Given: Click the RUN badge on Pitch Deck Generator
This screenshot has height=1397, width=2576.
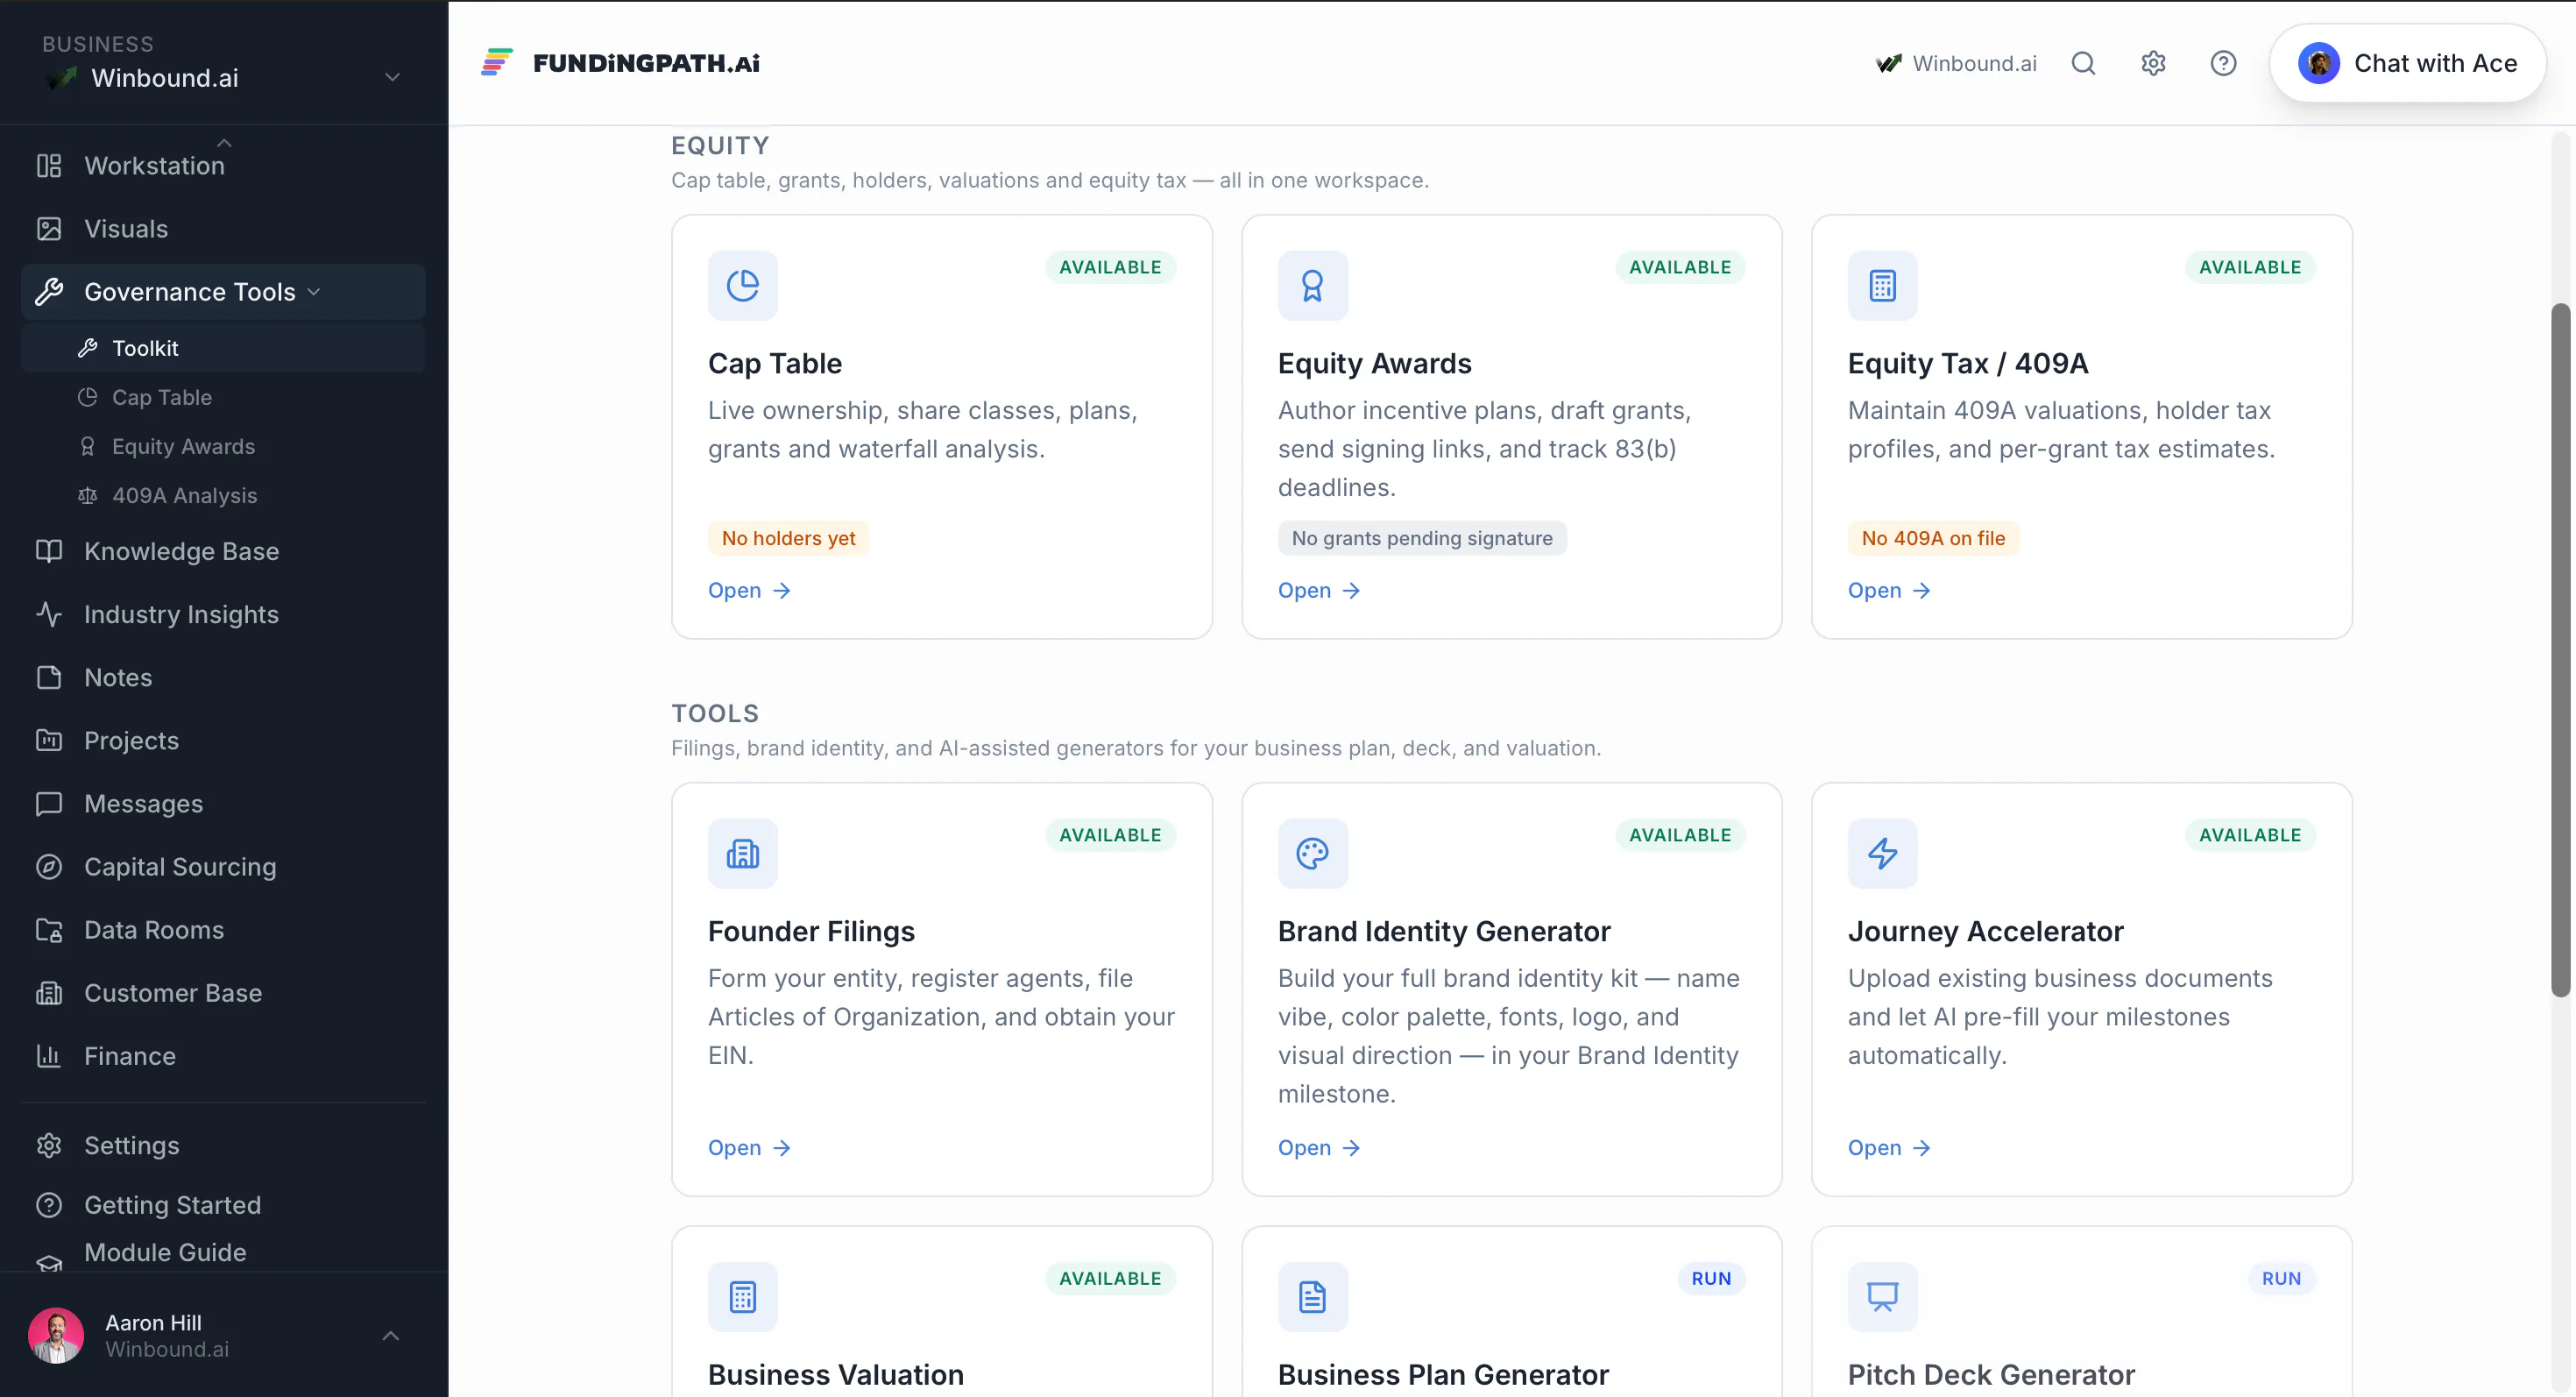Looking at the screenshot, I should point(2281,1278).
